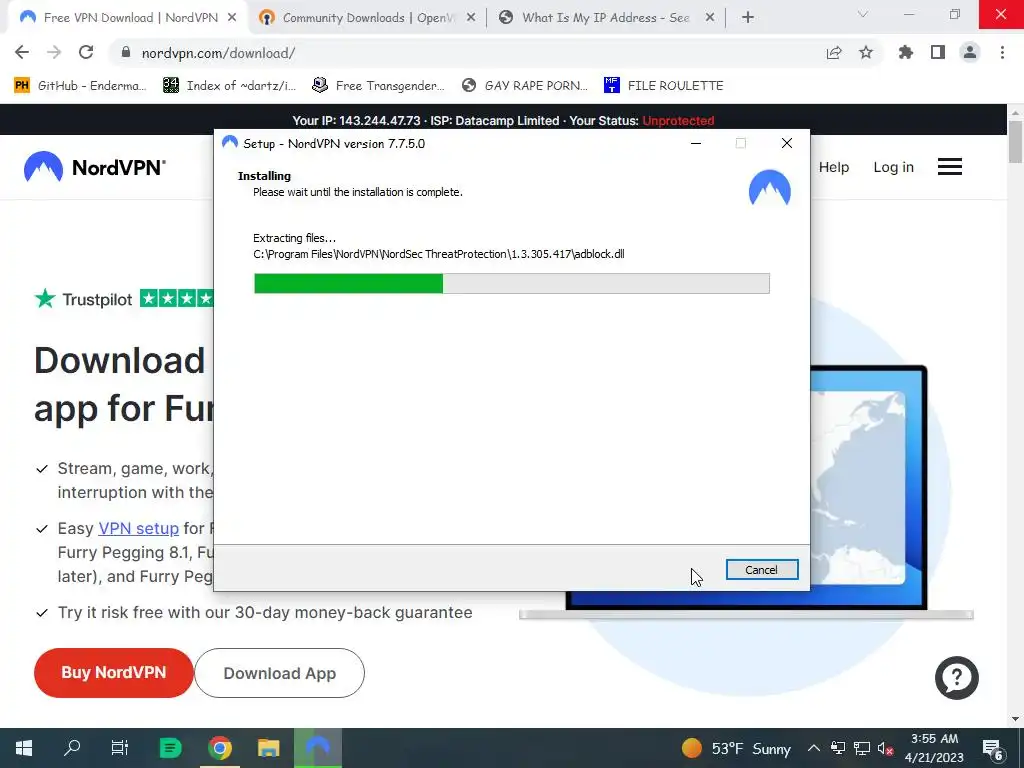Open the Chrome profile avatar
Screen dimensions: 1024x768
[x=970, y=53]
